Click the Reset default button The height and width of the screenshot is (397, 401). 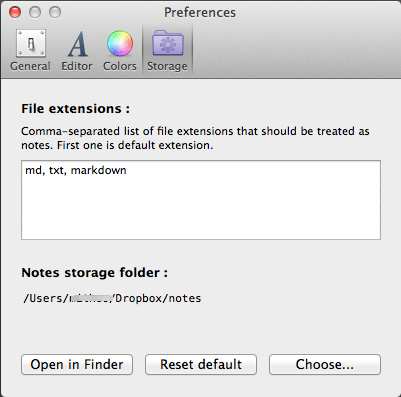click(201, 364)
